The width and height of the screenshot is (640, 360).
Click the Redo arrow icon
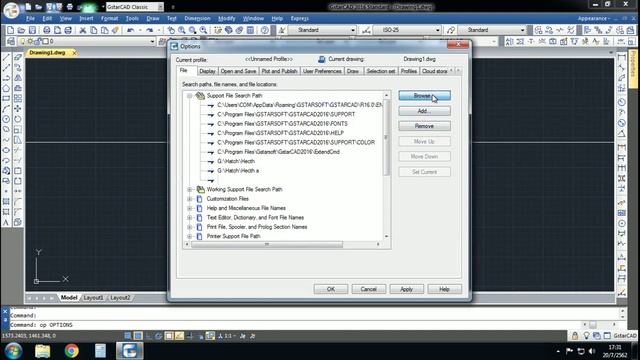(x=149, y=30)
